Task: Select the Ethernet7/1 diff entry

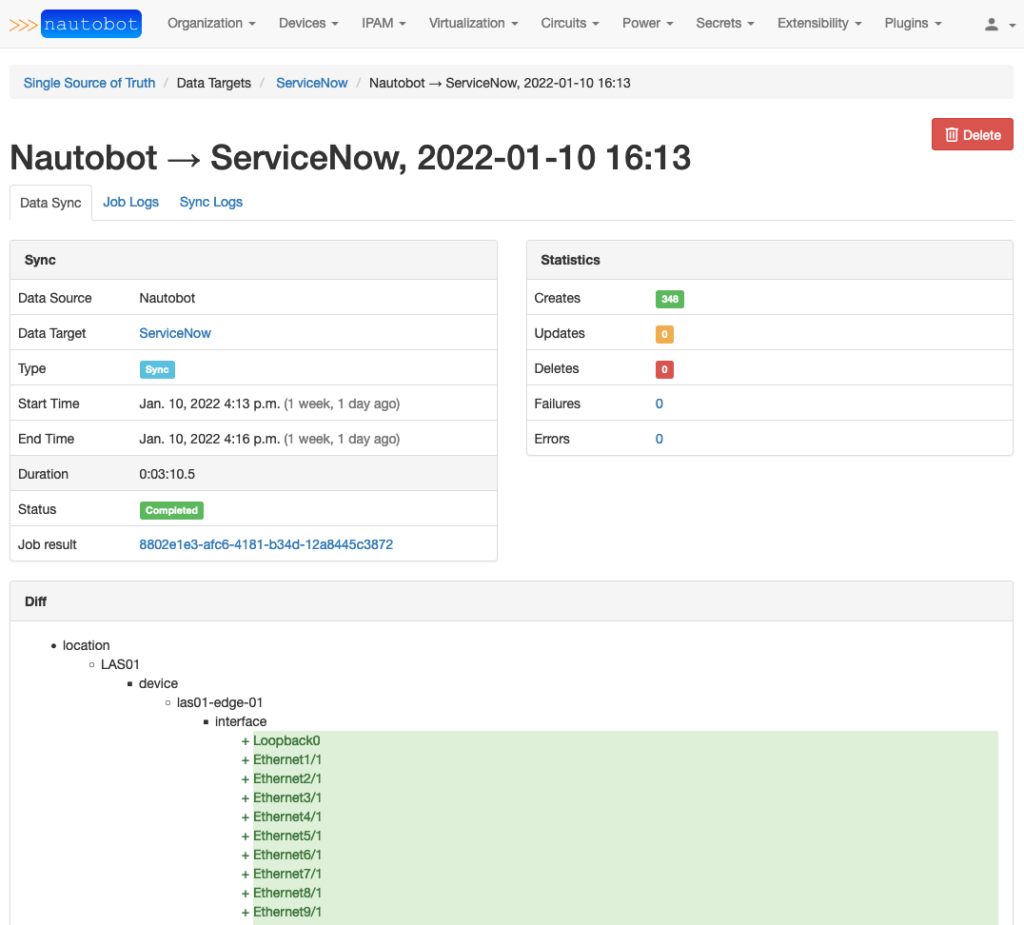Action: [x=287, y=873]
